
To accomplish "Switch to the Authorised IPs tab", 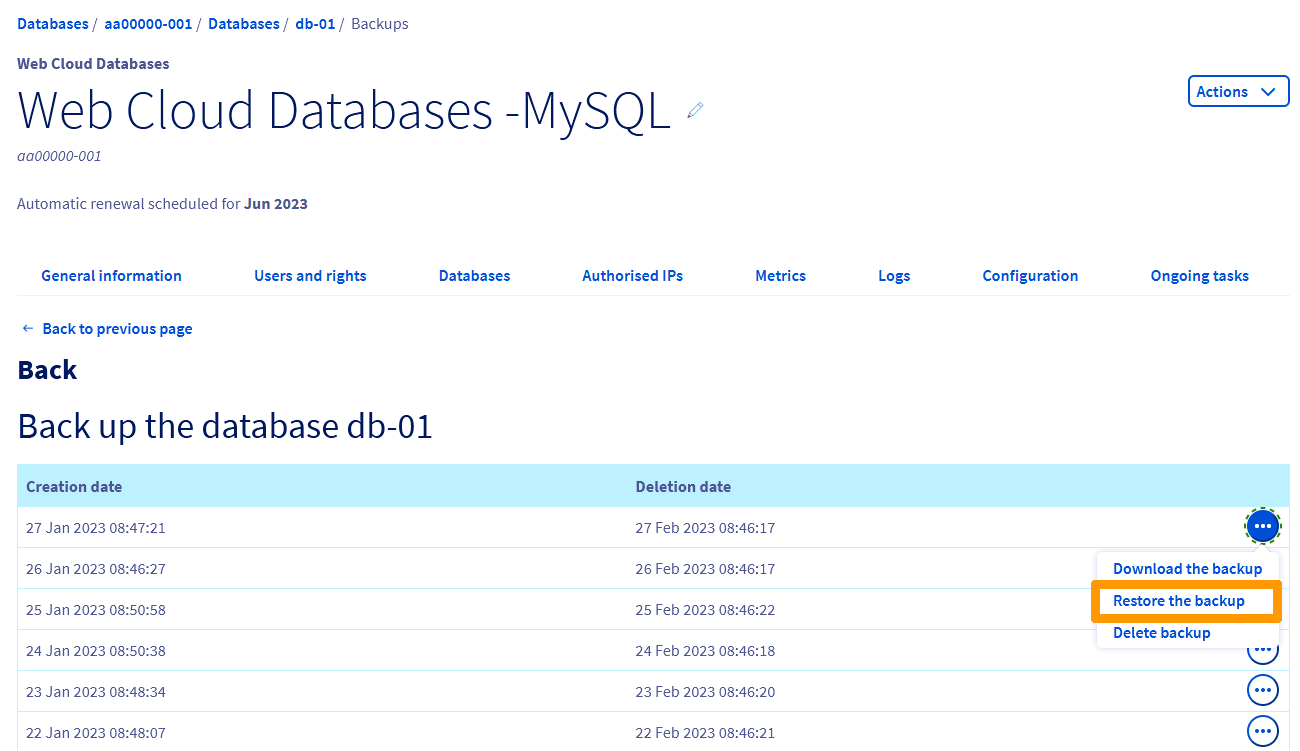I will (632, 275).
